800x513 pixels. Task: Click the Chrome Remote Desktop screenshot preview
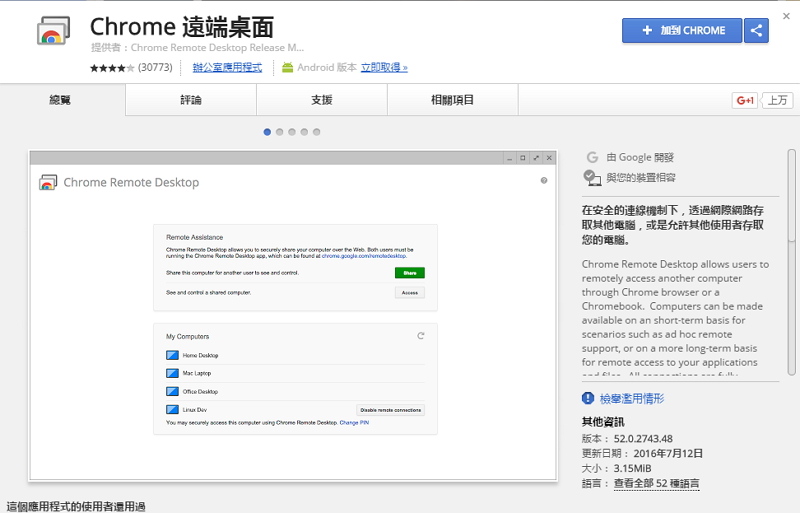pyautogui.click(x=293, y=315)
